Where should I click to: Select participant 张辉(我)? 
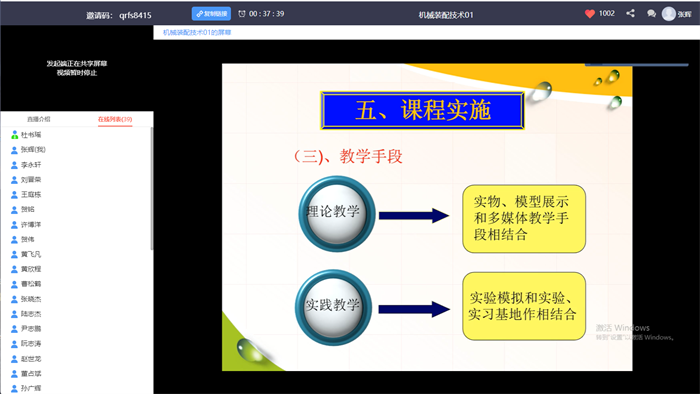click(x=33, y=149)
